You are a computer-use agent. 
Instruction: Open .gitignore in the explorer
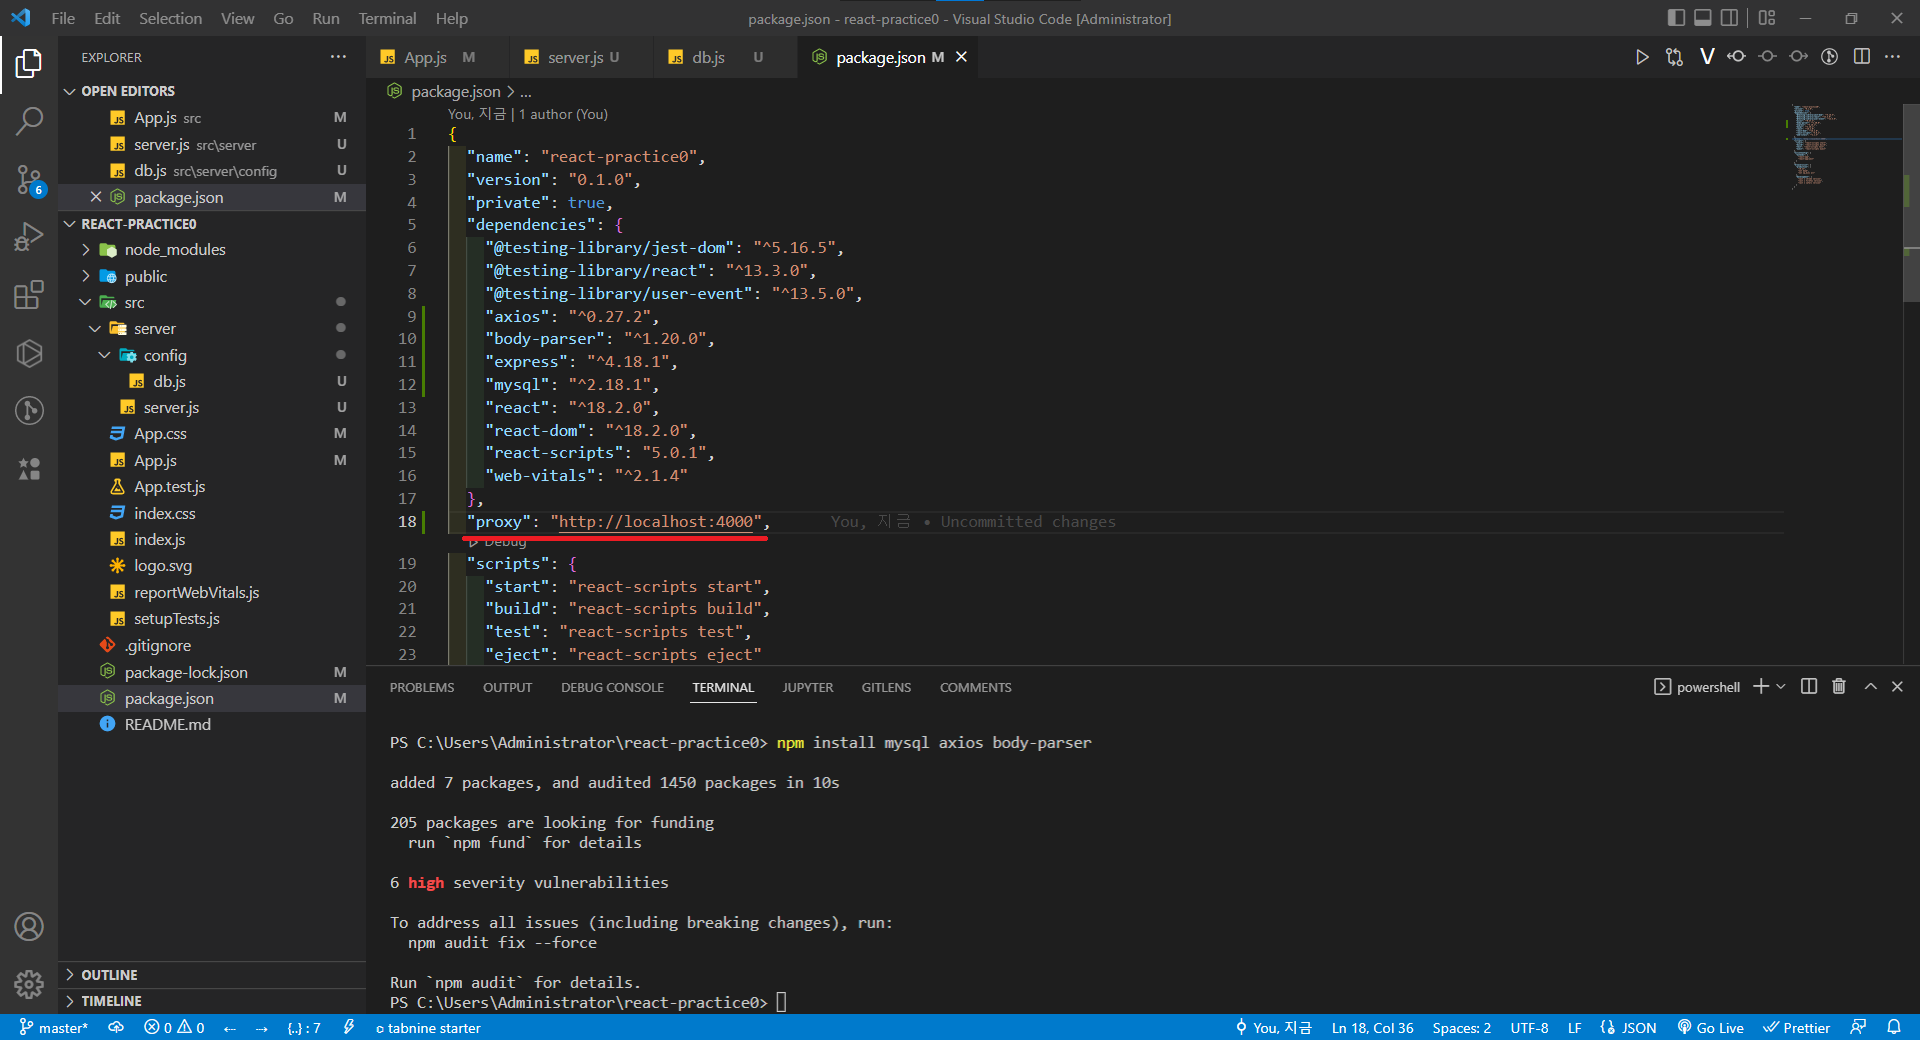coord(211,645)
